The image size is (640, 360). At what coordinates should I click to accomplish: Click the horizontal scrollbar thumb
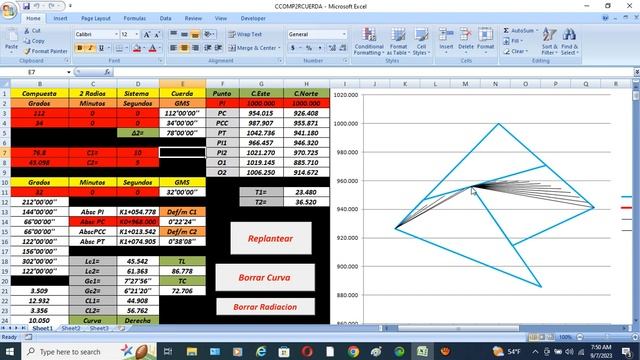pyautogui.click(x=458, y=328)
